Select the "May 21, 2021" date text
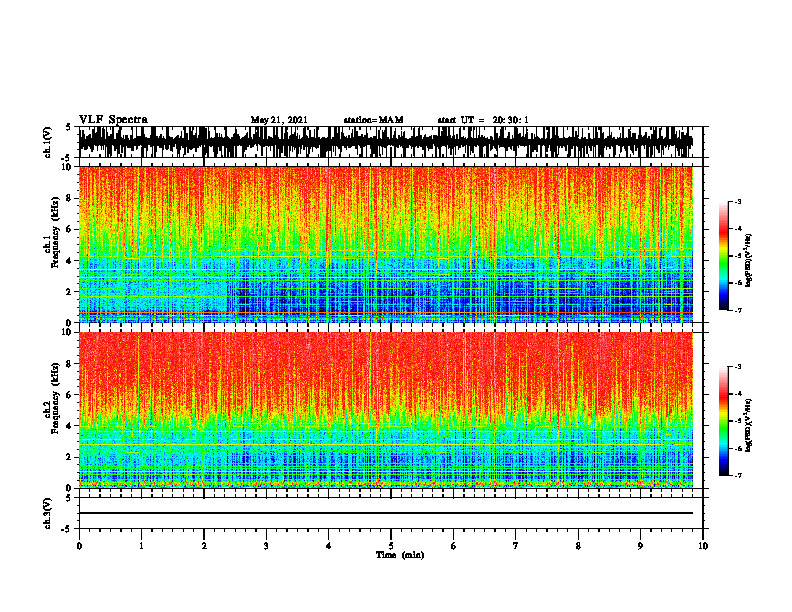 [279, 120]
